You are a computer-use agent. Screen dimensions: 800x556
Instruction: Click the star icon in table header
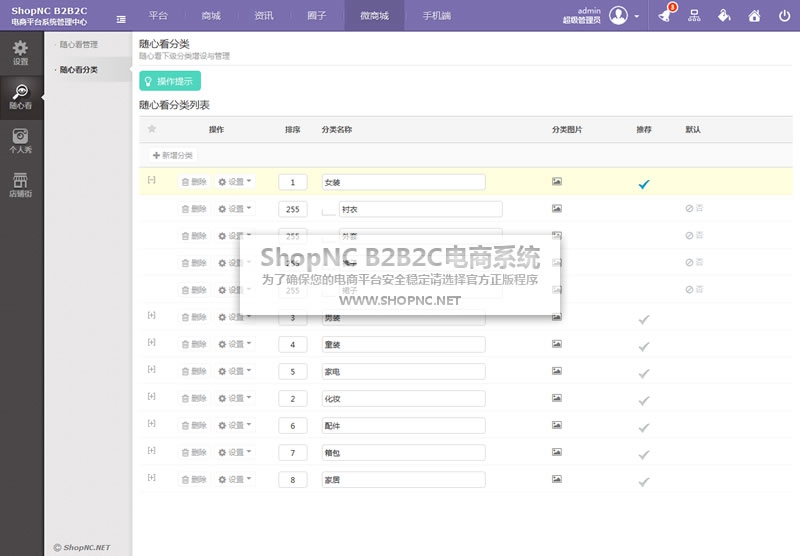(x=152, y=129)
